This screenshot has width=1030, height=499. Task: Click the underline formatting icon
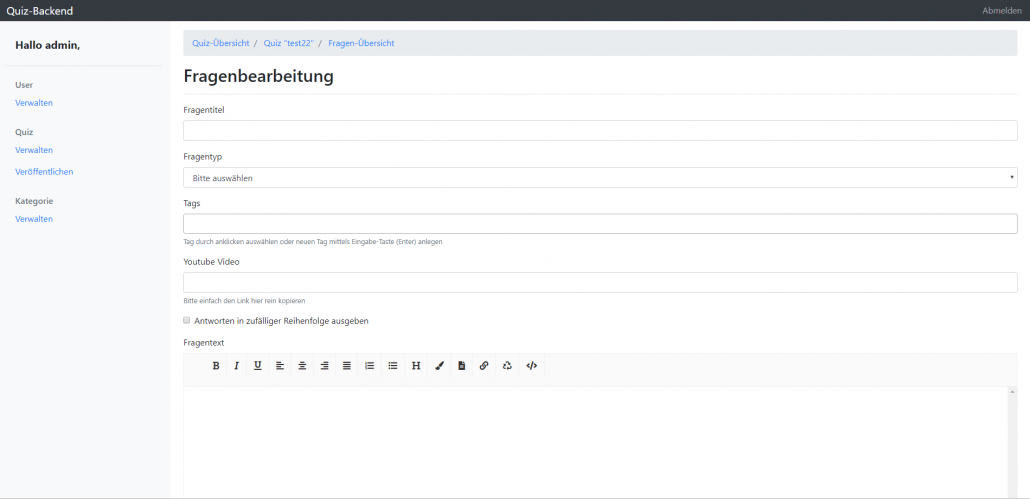coord(258,366)
